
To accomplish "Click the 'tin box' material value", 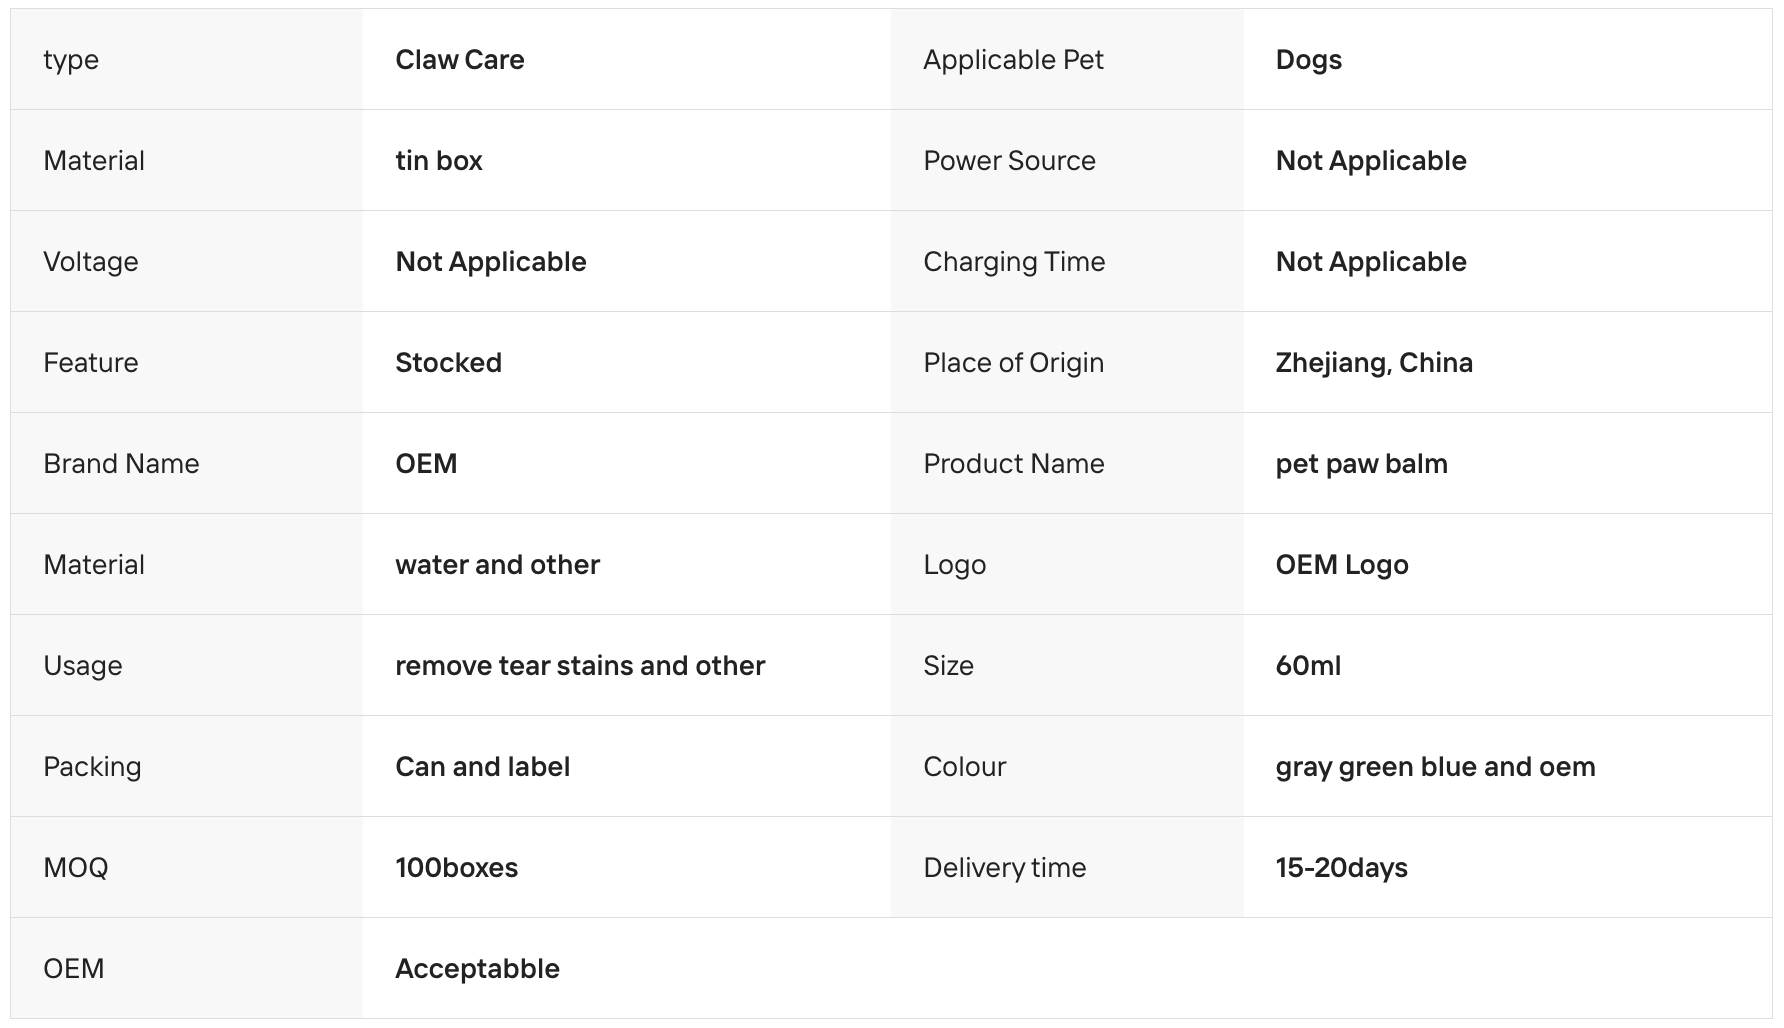I will tap(438, 161).
